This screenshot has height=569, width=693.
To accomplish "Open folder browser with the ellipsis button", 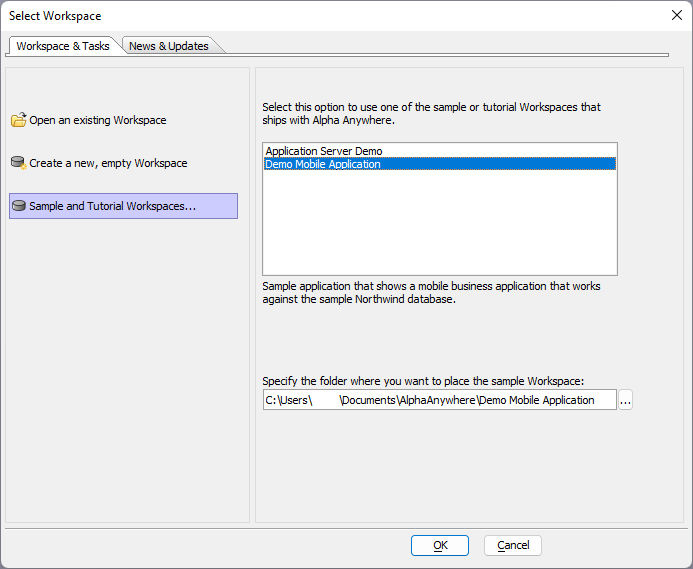I will 625,400.
